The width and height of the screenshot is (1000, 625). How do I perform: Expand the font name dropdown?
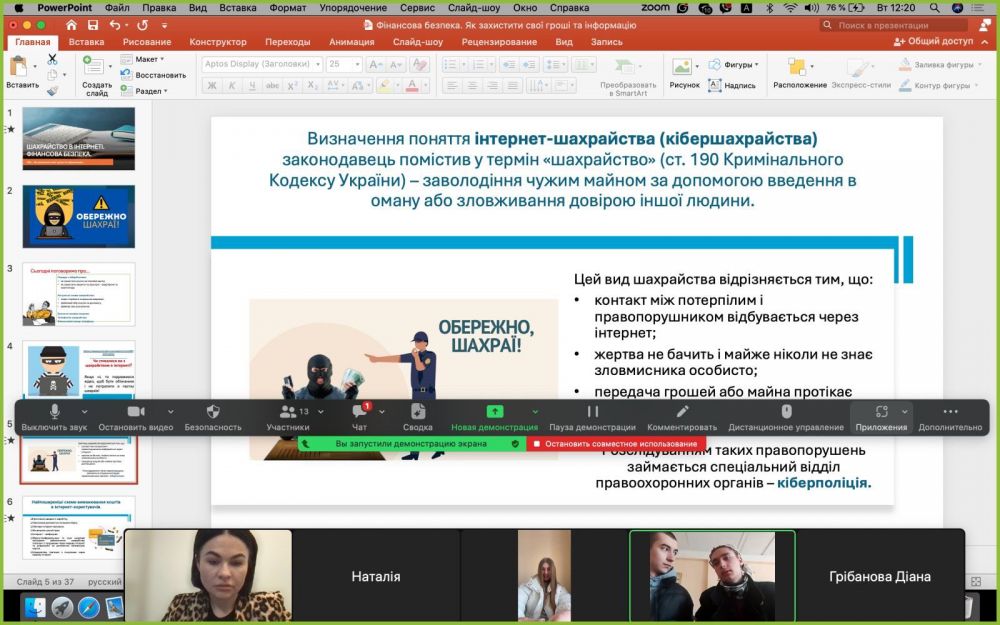318,64
